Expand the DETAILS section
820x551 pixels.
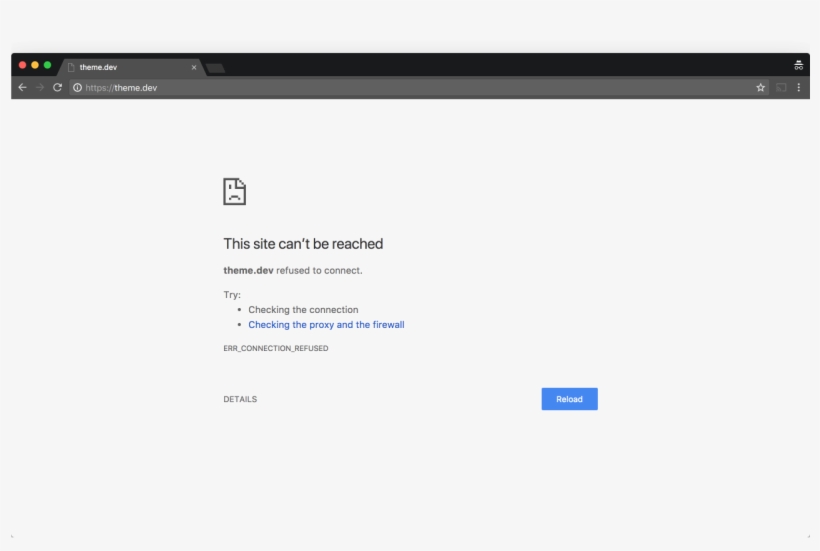tap(240, 399)
